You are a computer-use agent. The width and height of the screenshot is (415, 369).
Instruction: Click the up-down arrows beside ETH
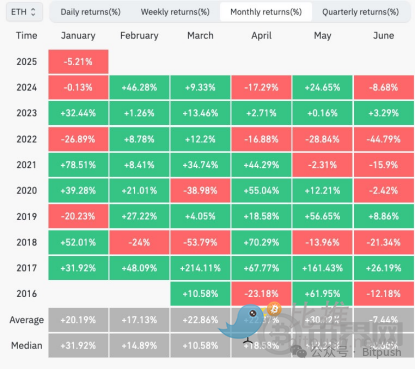coord(33,12)
